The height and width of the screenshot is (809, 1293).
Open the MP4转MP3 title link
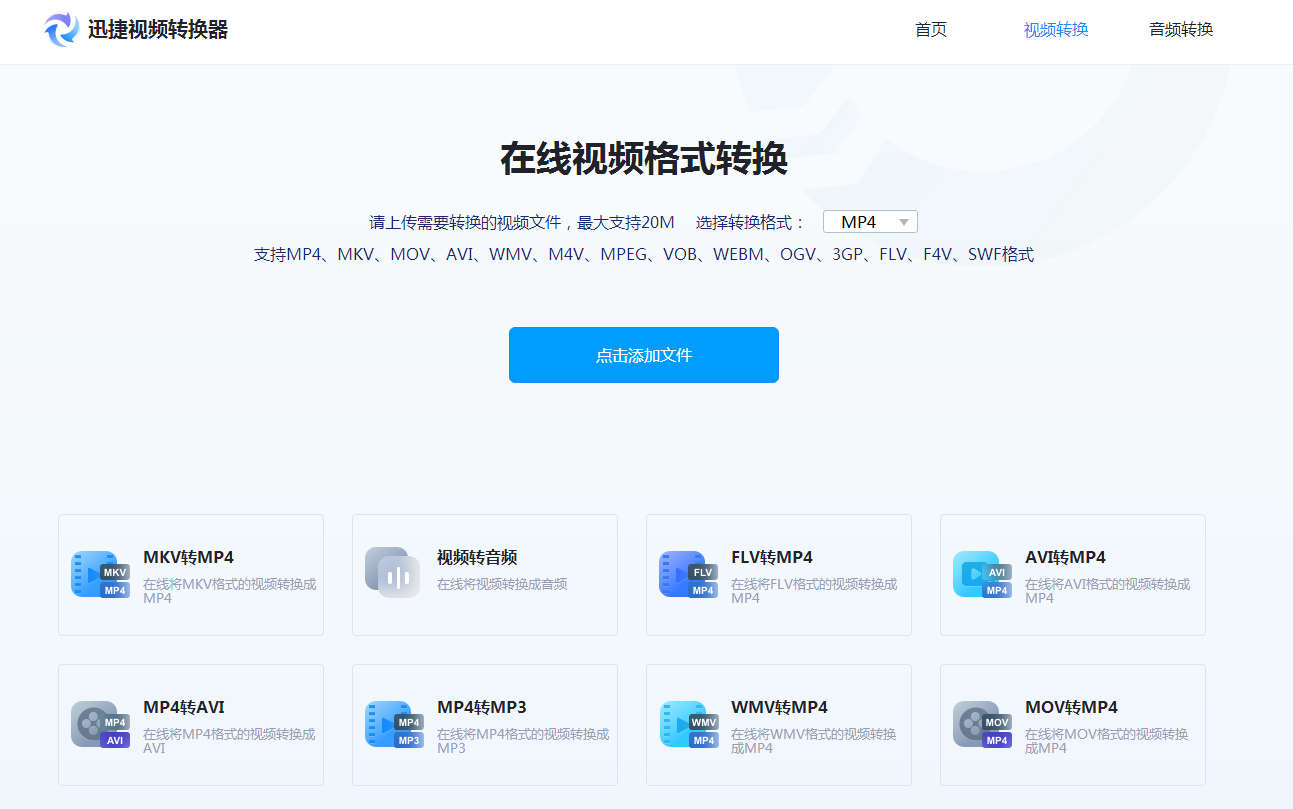(482, 707)
